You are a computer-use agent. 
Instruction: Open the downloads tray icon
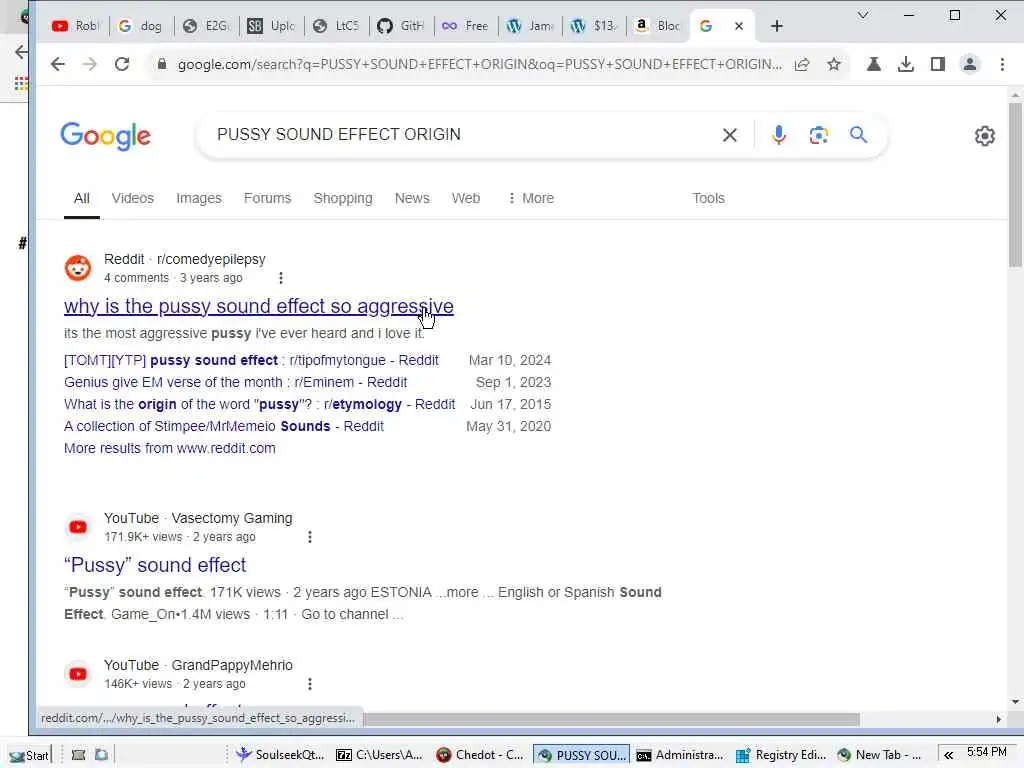tap(906, 64)
